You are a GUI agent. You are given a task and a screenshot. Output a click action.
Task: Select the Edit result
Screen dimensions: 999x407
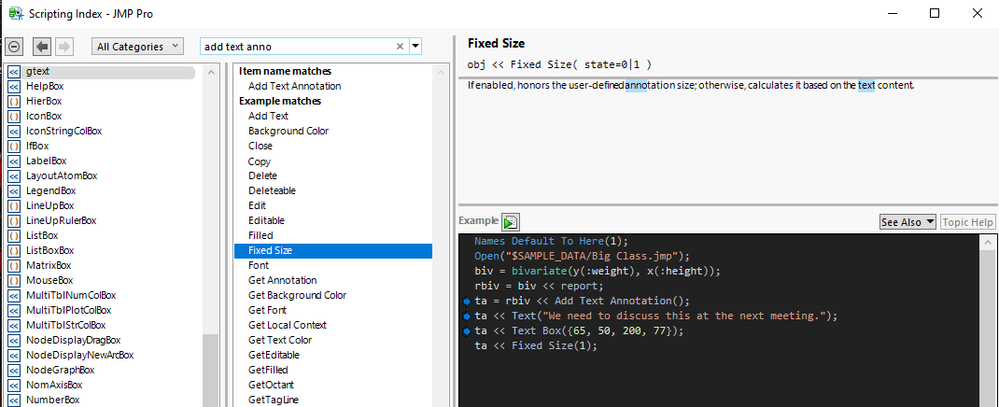(x=257, y=206)
